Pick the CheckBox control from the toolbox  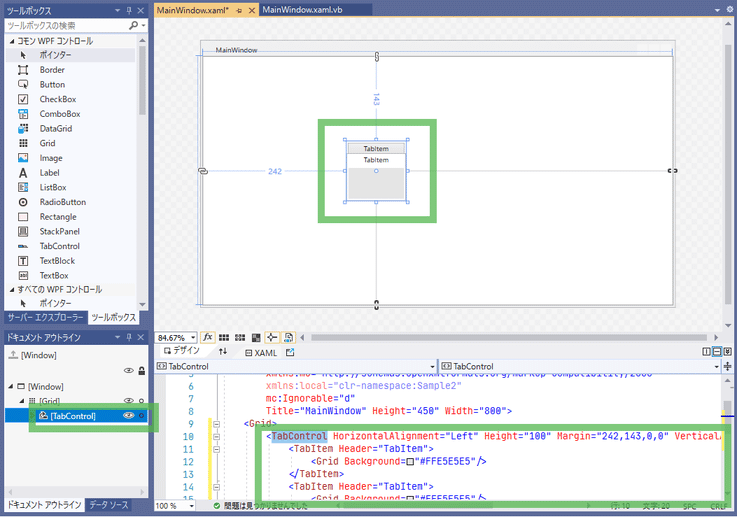57,99
